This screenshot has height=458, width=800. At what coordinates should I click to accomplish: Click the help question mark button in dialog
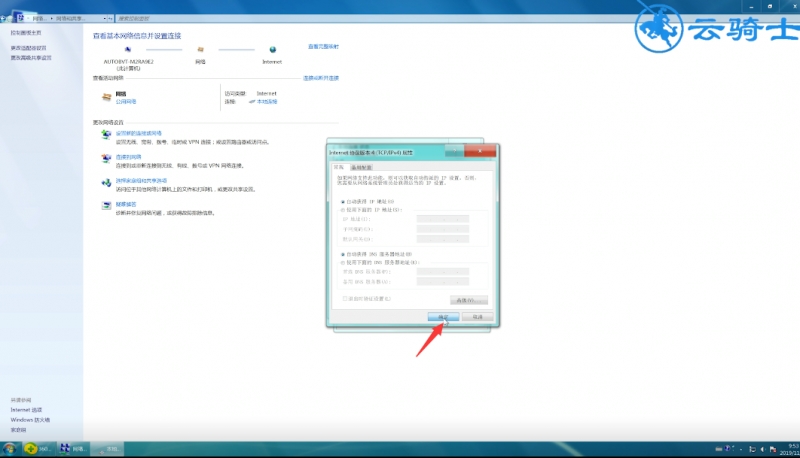point(455,151)
